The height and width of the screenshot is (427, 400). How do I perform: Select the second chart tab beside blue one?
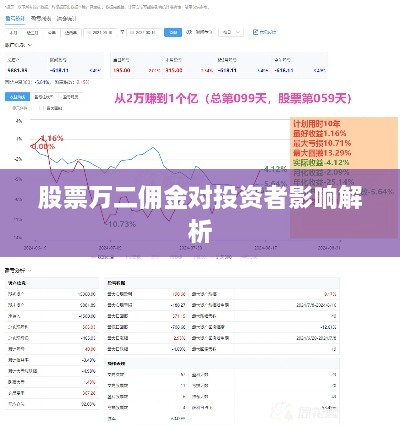tap(44, 97)
